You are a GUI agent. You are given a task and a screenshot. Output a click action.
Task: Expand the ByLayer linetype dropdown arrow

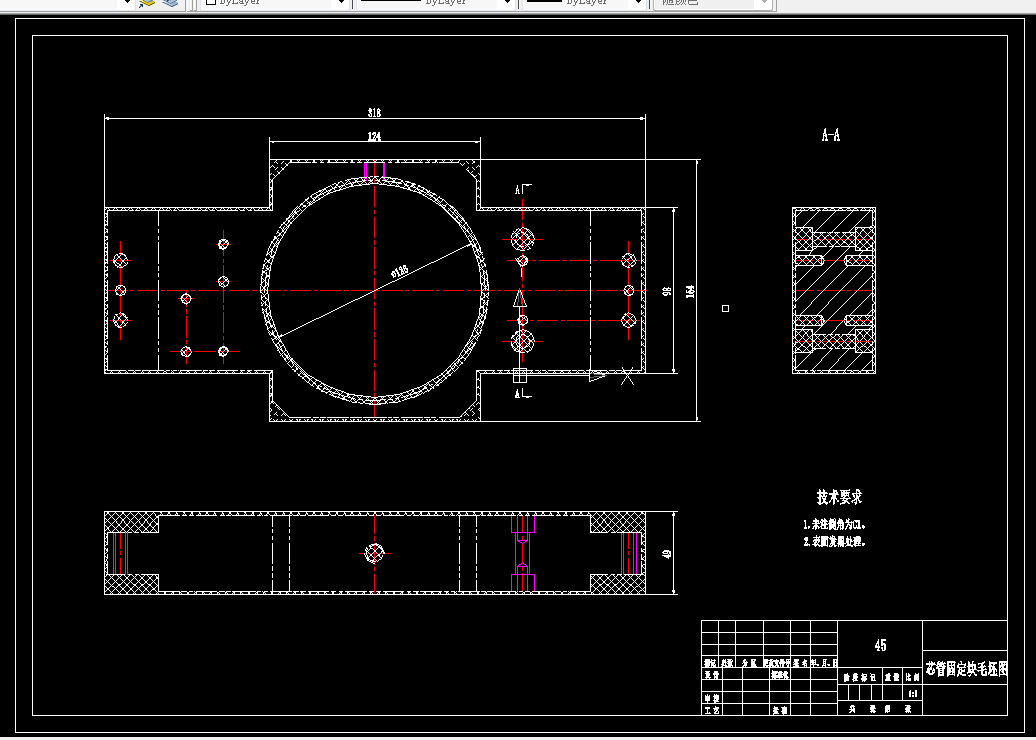point(507,3)
